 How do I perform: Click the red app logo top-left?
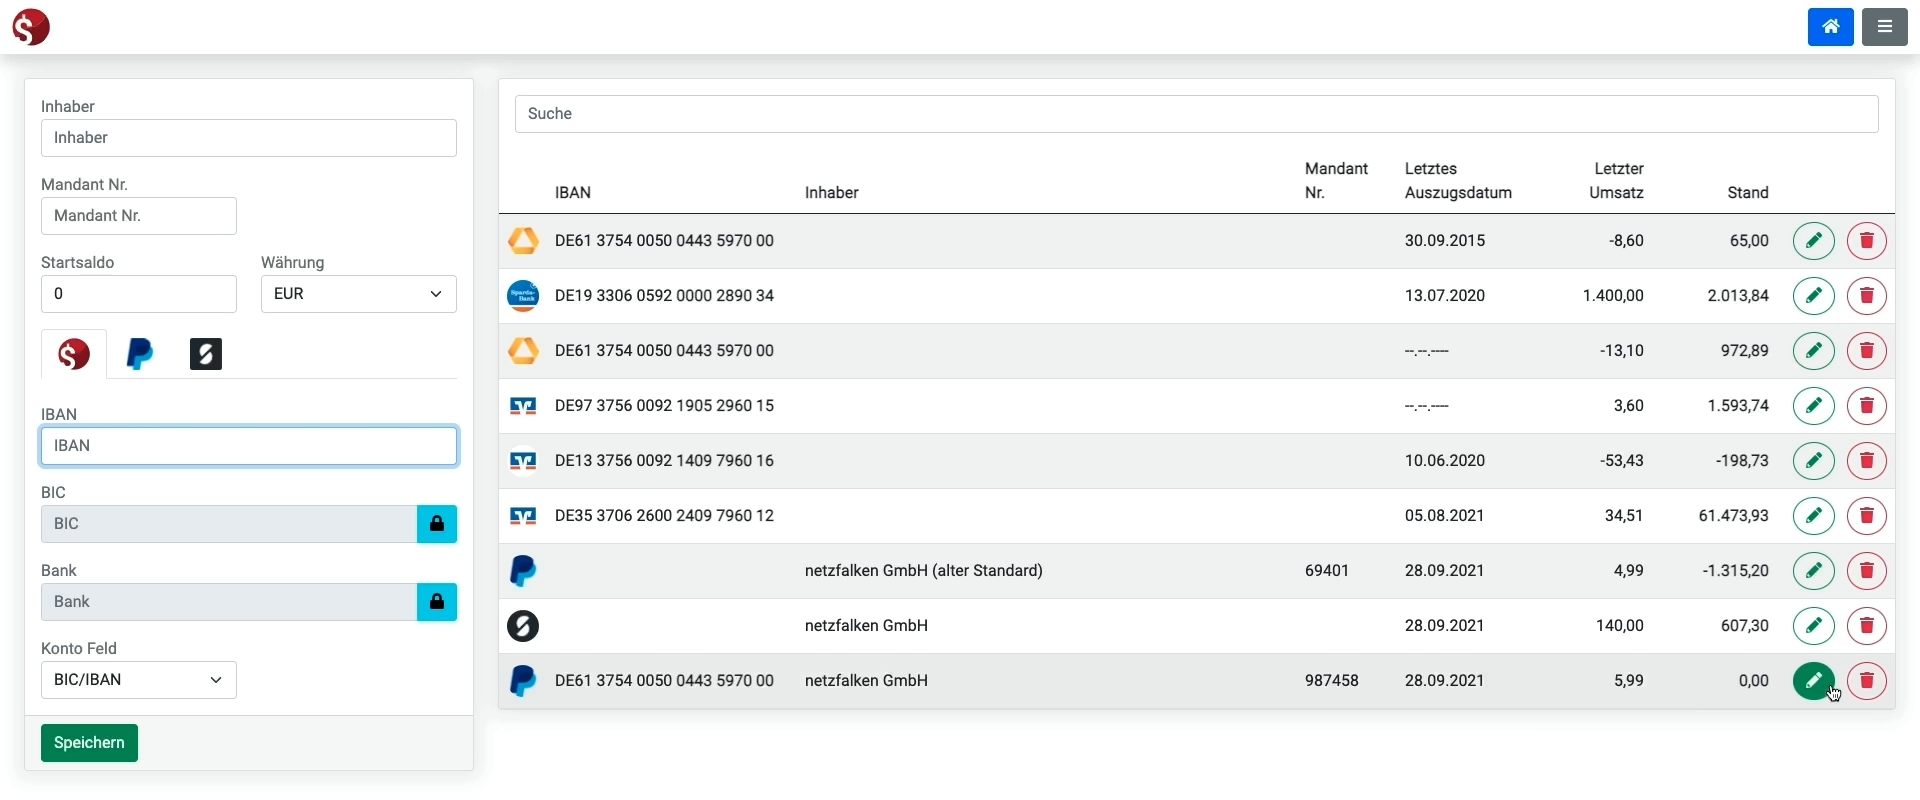pos(31,27)
